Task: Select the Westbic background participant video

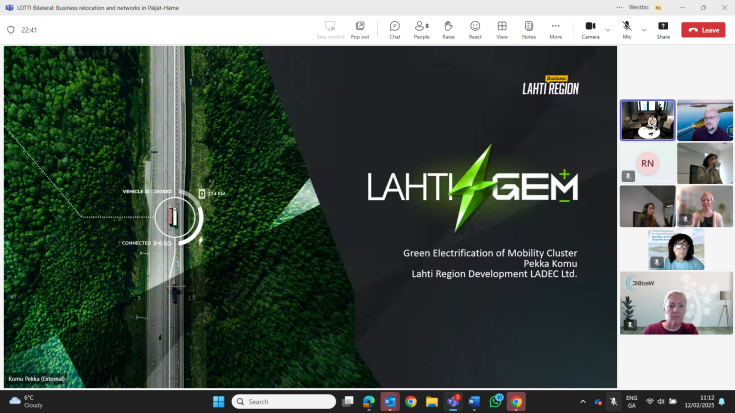Action: click(x=676, y=303)
